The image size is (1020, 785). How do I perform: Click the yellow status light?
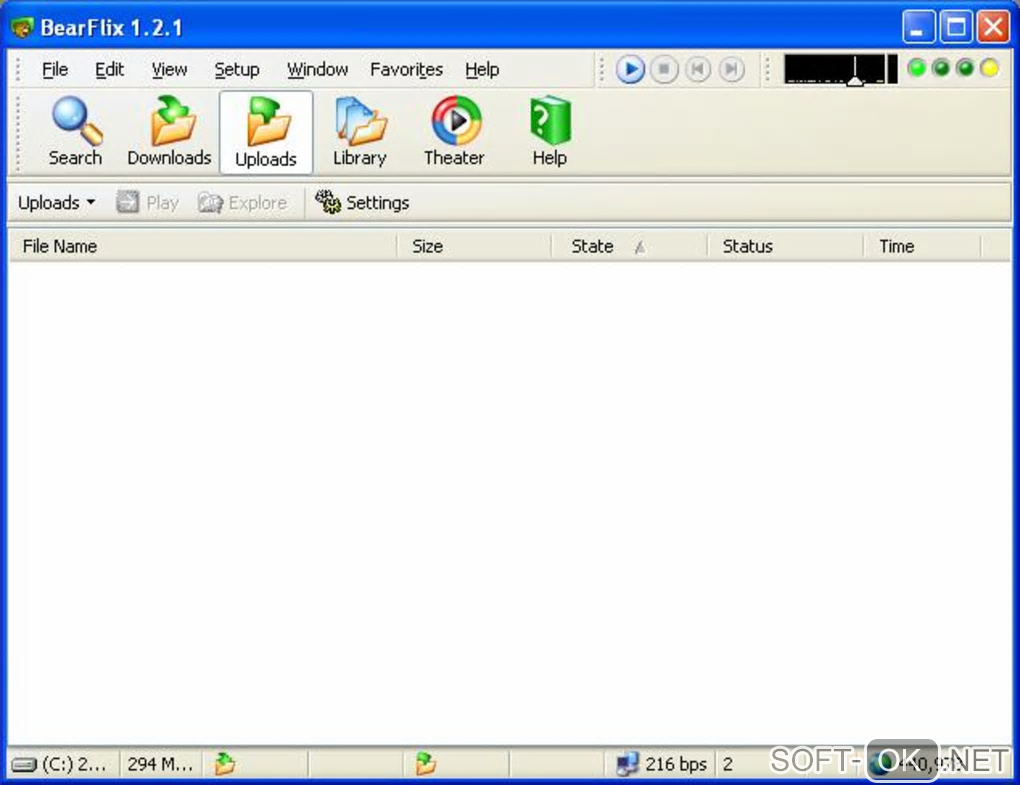click(x=990, y=68)
